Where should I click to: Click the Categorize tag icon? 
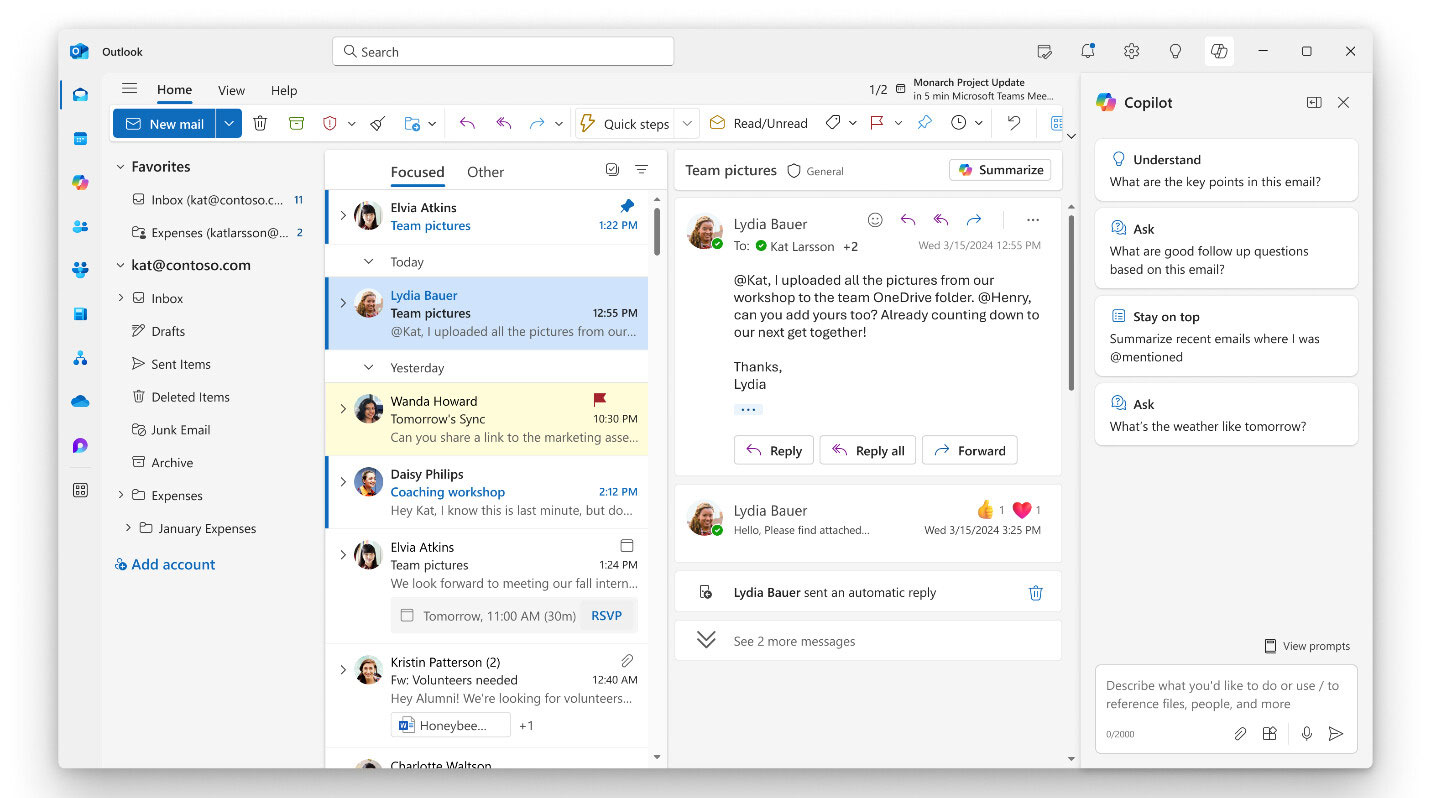pos(832,123)
